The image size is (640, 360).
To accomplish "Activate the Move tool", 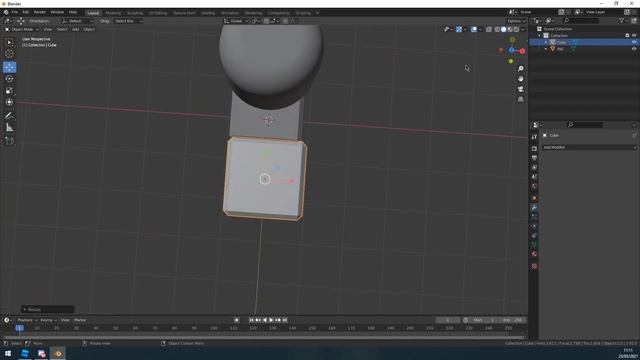I will pyautogui.click(x=9, y=67).
